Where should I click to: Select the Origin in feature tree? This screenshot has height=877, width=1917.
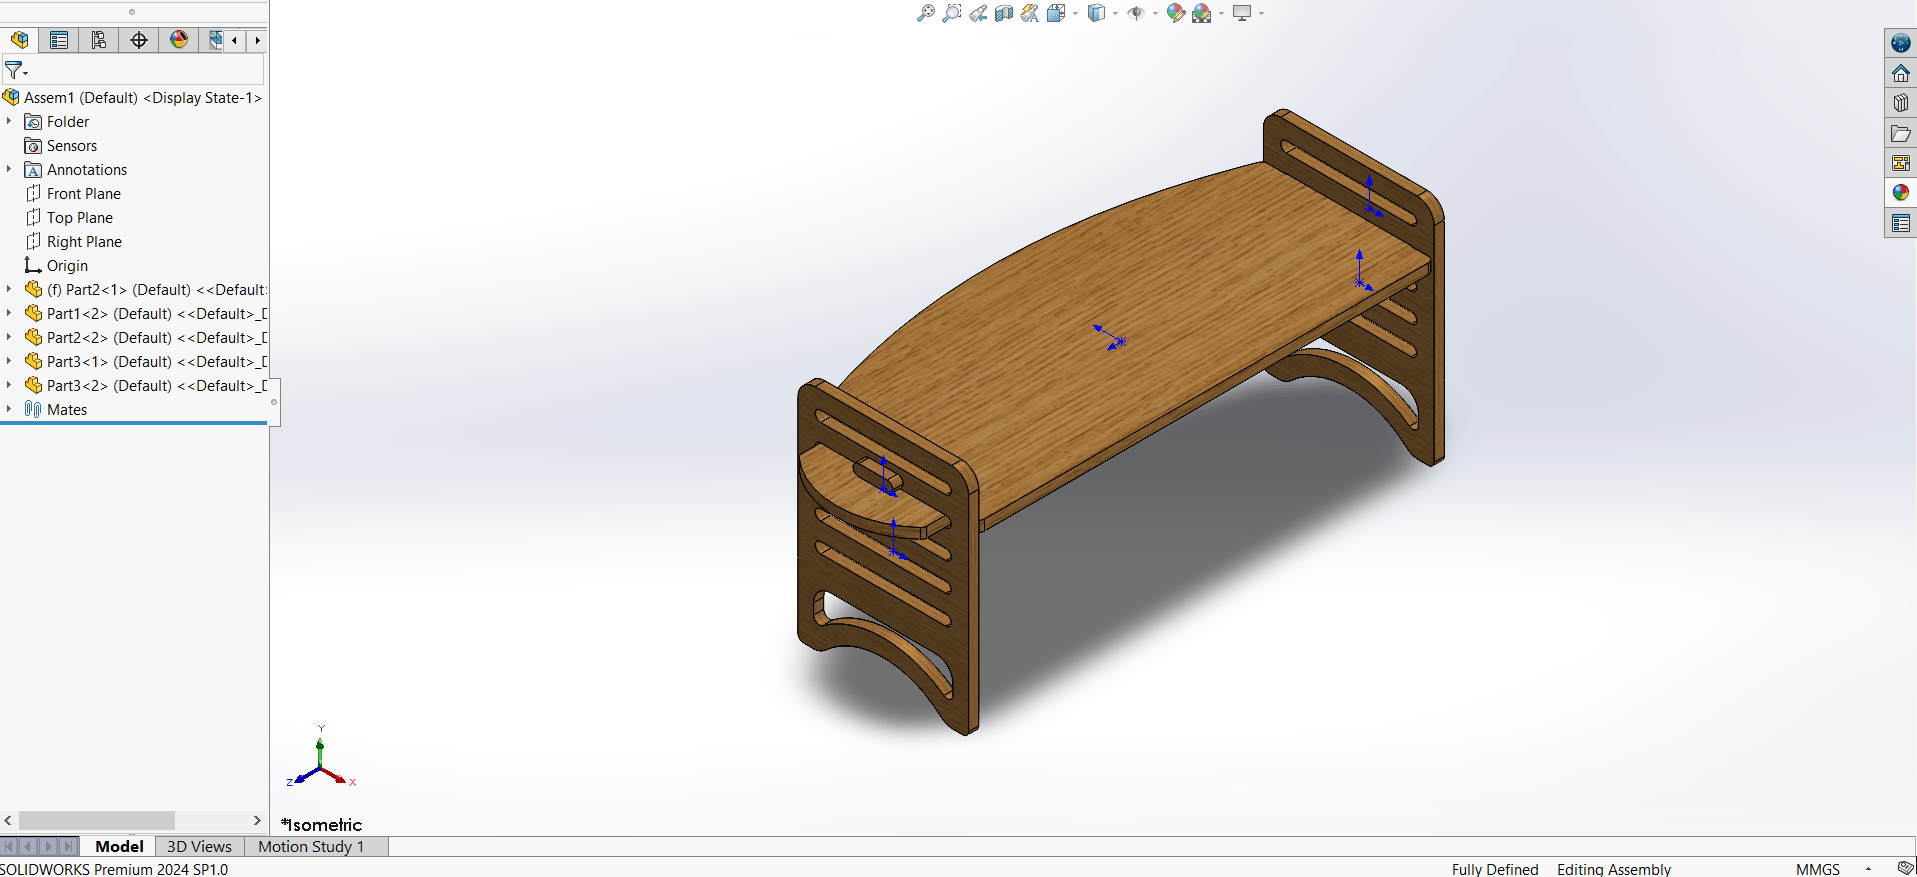57,266
